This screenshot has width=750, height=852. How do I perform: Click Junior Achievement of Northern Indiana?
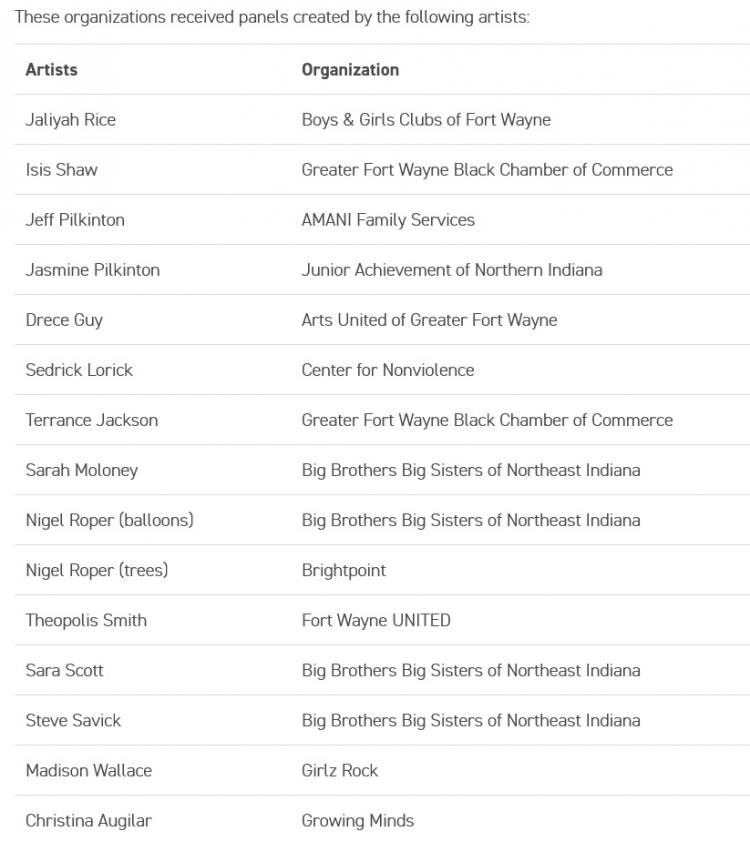pos(452,270)
